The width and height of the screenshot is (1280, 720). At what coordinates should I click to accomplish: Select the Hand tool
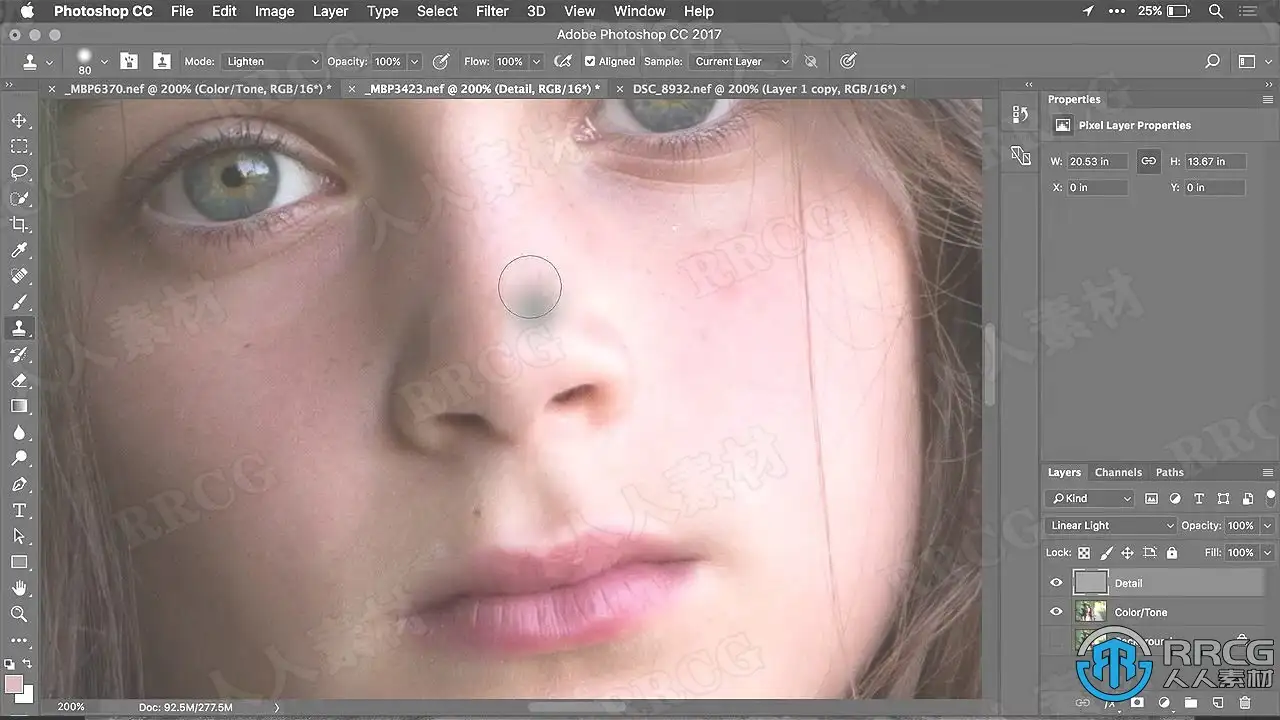(19, 588)
